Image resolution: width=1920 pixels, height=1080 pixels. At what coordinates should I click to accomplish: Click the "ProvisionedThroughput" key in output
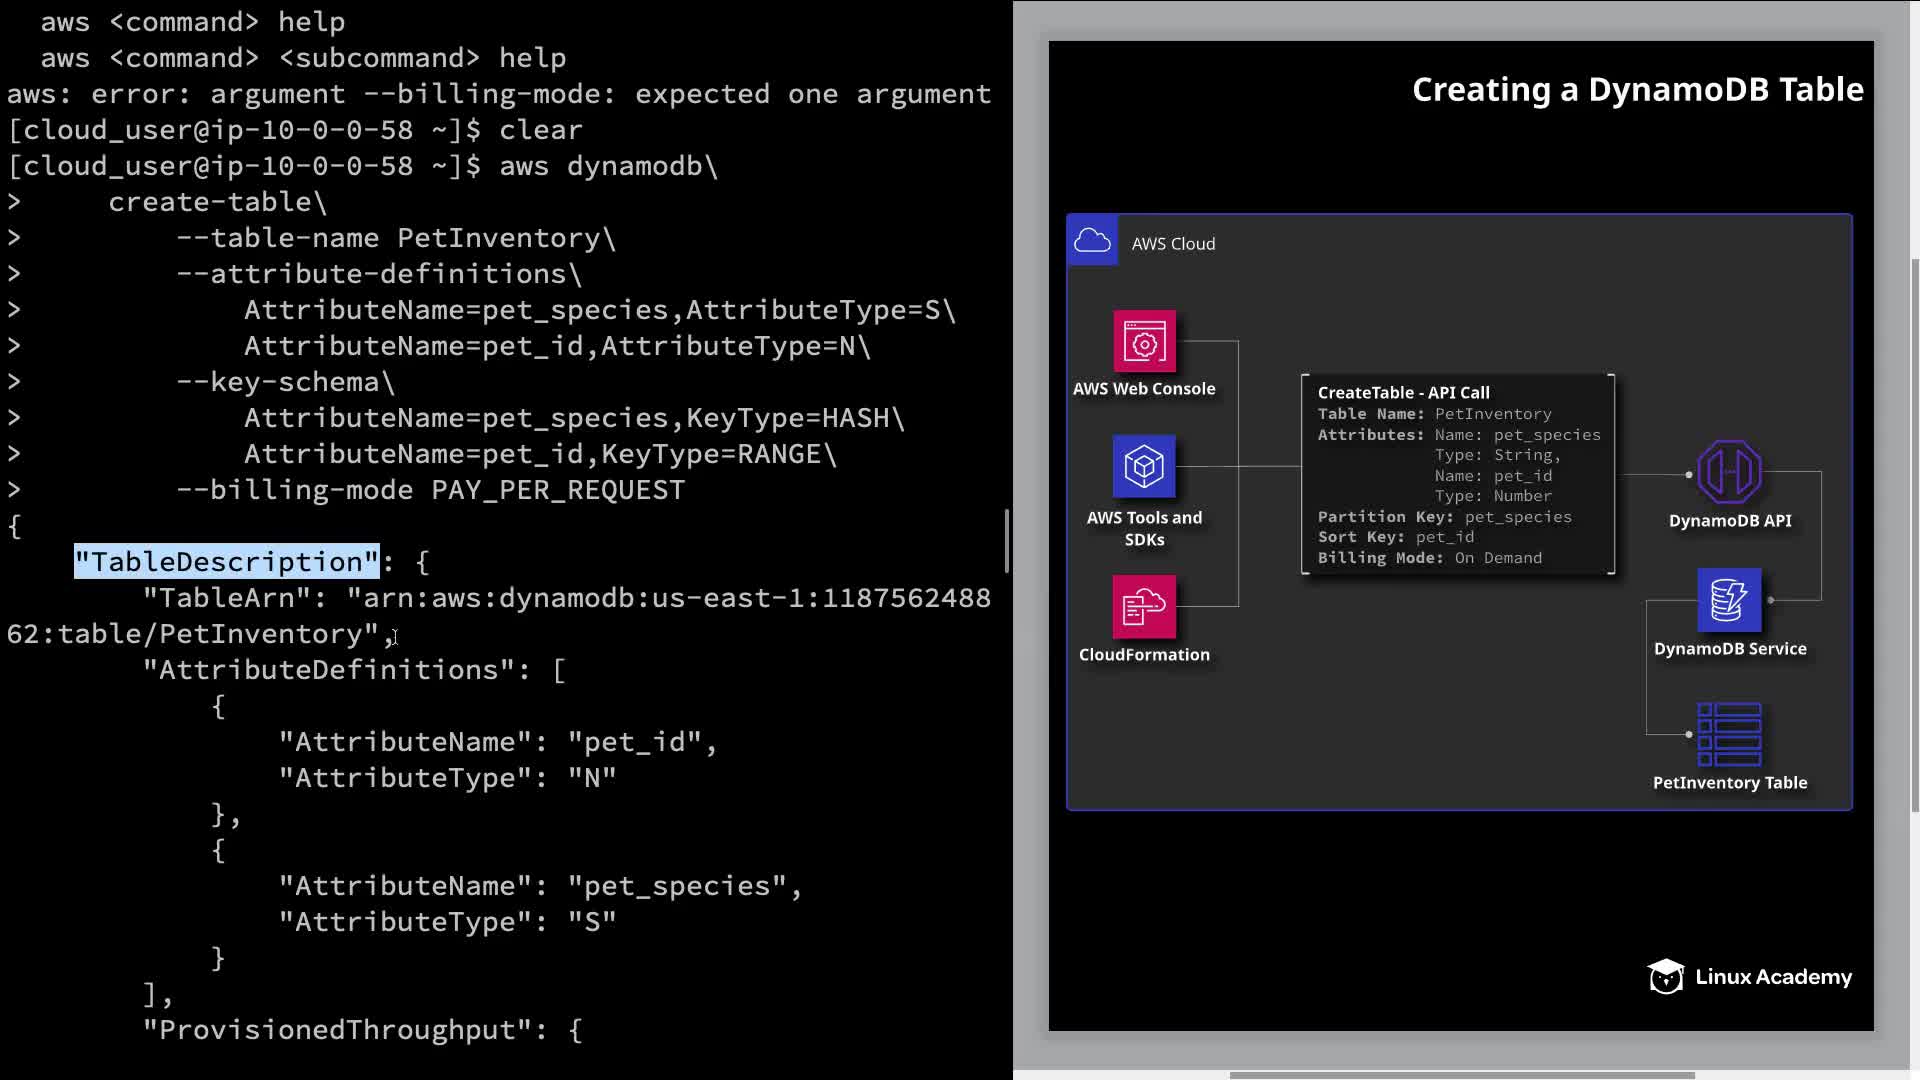pyautogui.click(x=336, y=1030)
